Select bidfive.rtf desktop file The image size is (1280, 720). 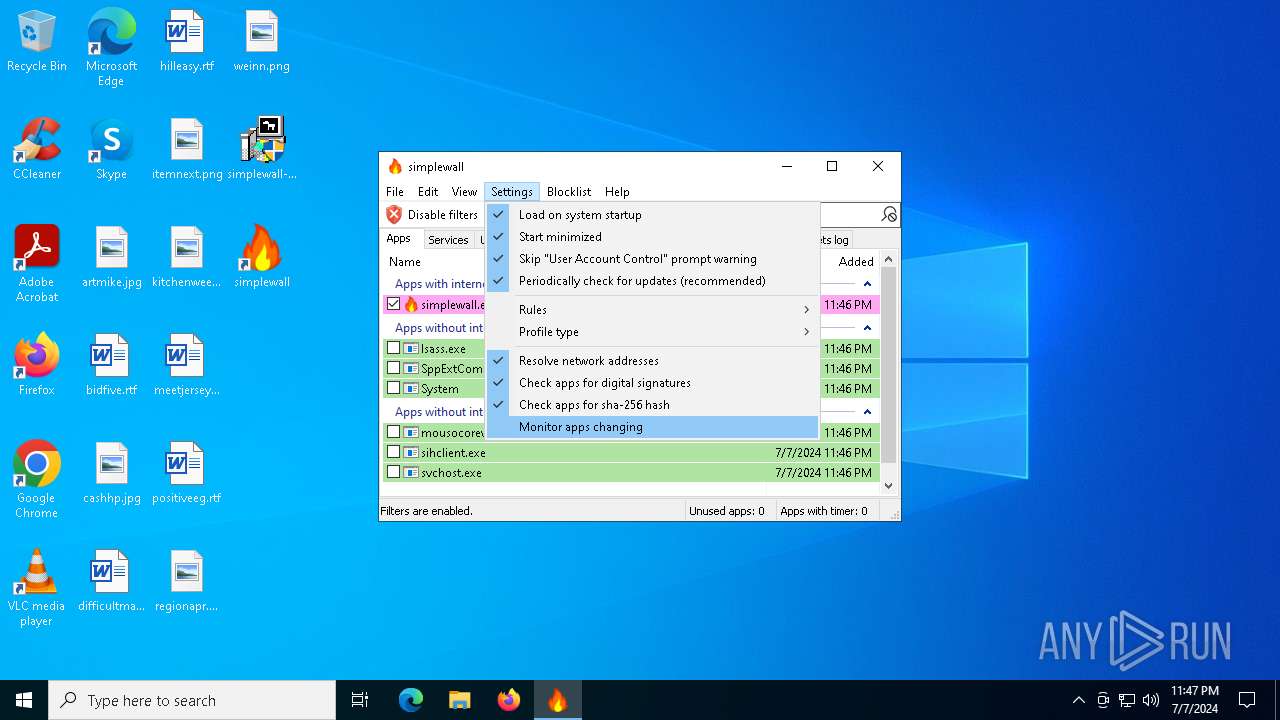coord(111,366)
